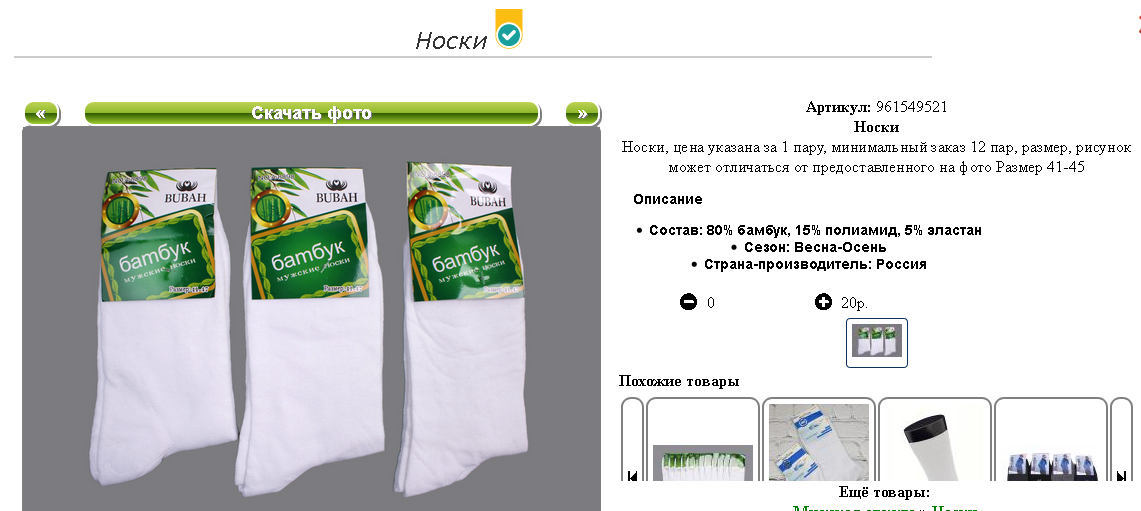The height and width of the screenshot is (511, 1141).
Task: Select the small socks thumbnail under price
Action: coord(877,342)
